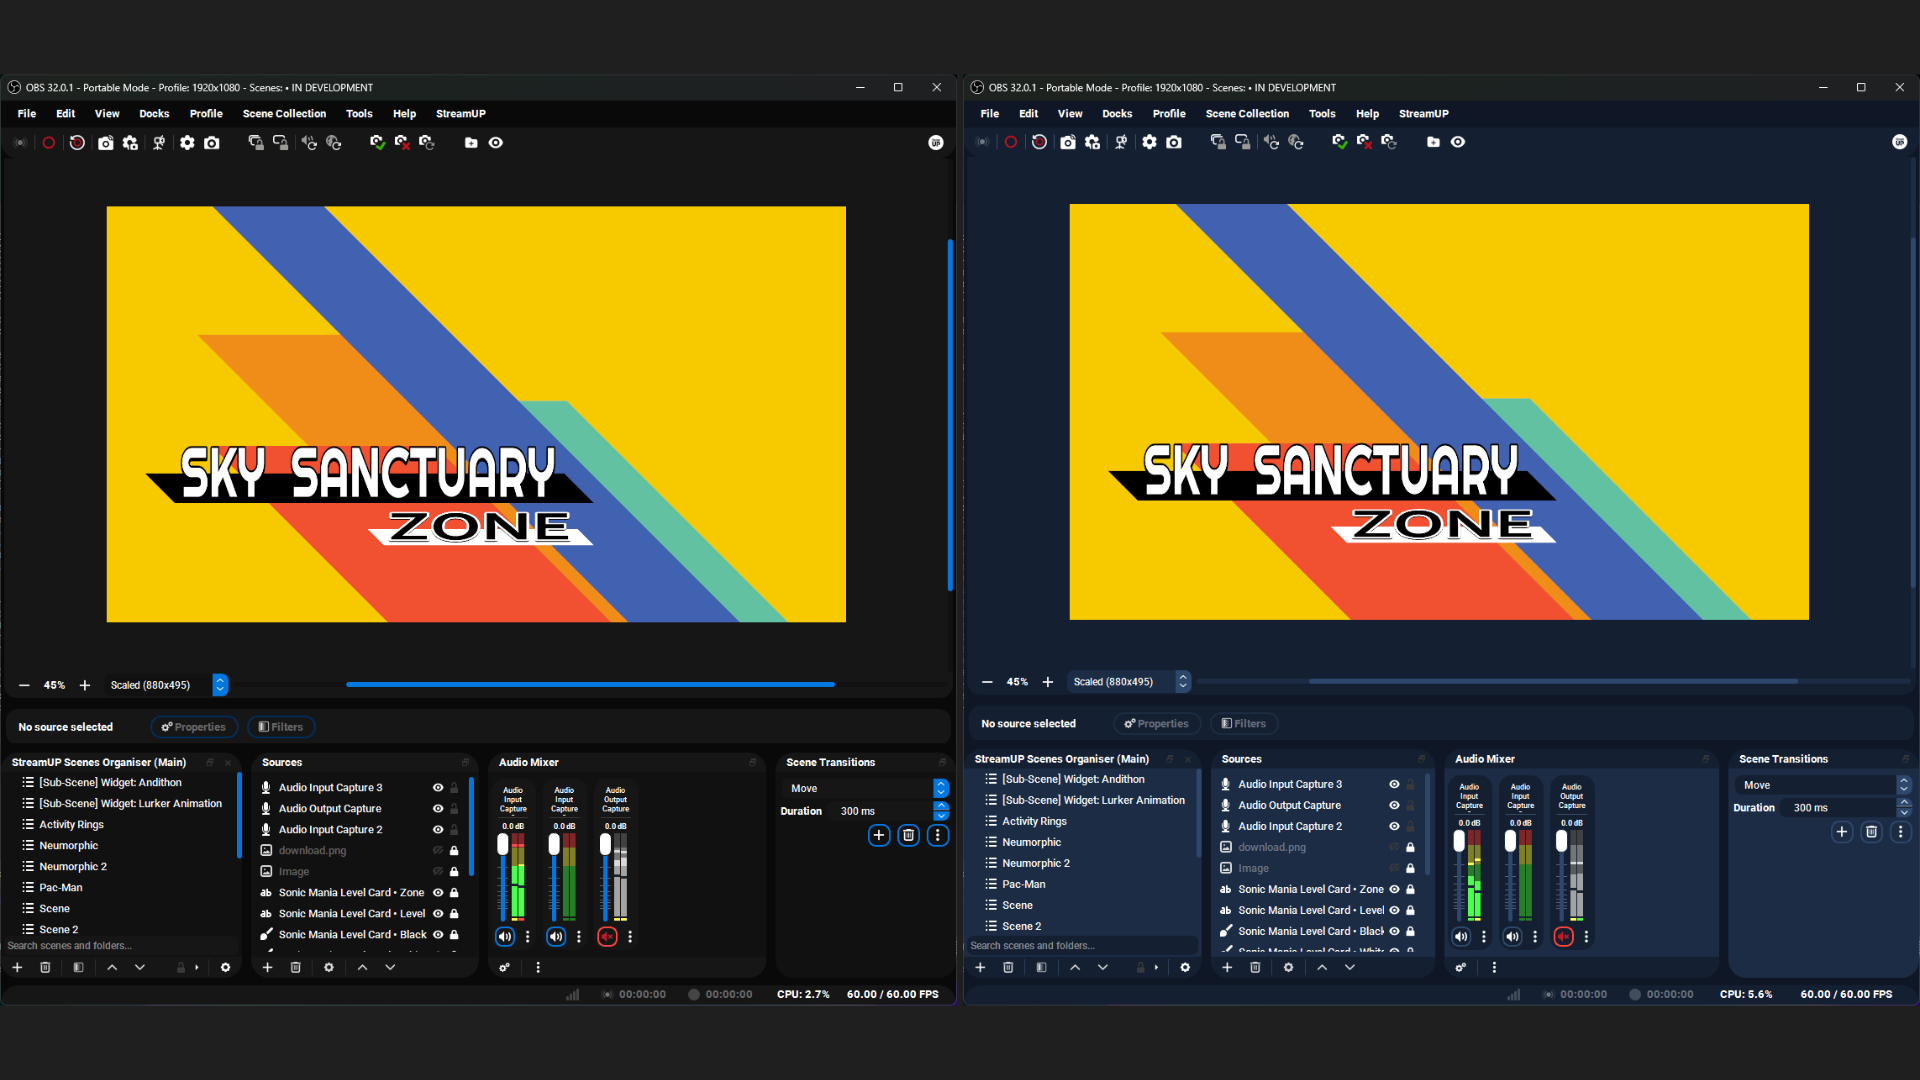Image resolution: width=1920 pixels, height=1080 pixels.
Task: Adjust Audio Output Capture fader in left window
Action: 605,845
